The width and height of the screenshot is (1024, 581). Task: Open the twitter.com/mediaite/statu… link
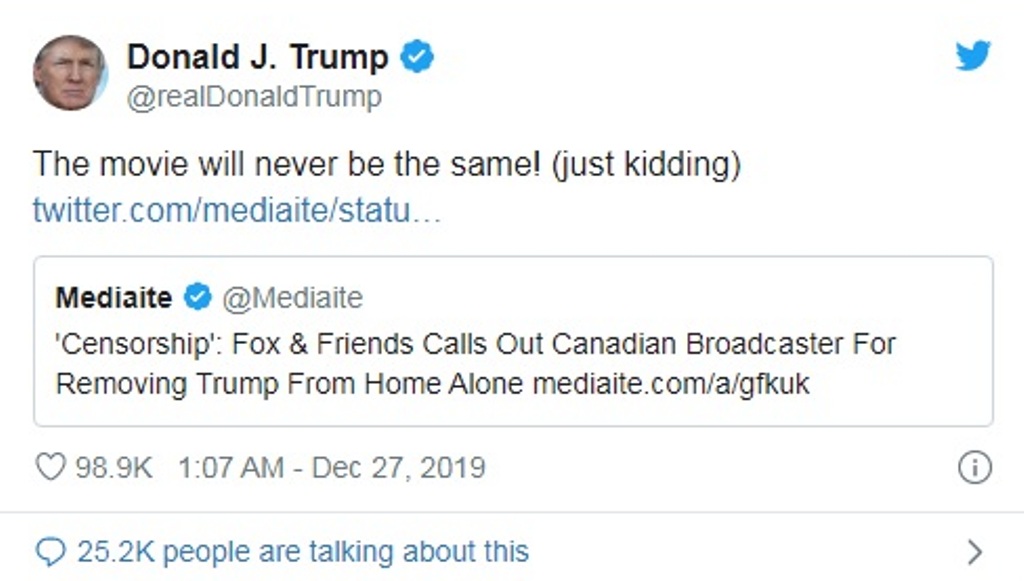(x=236, y=211)
